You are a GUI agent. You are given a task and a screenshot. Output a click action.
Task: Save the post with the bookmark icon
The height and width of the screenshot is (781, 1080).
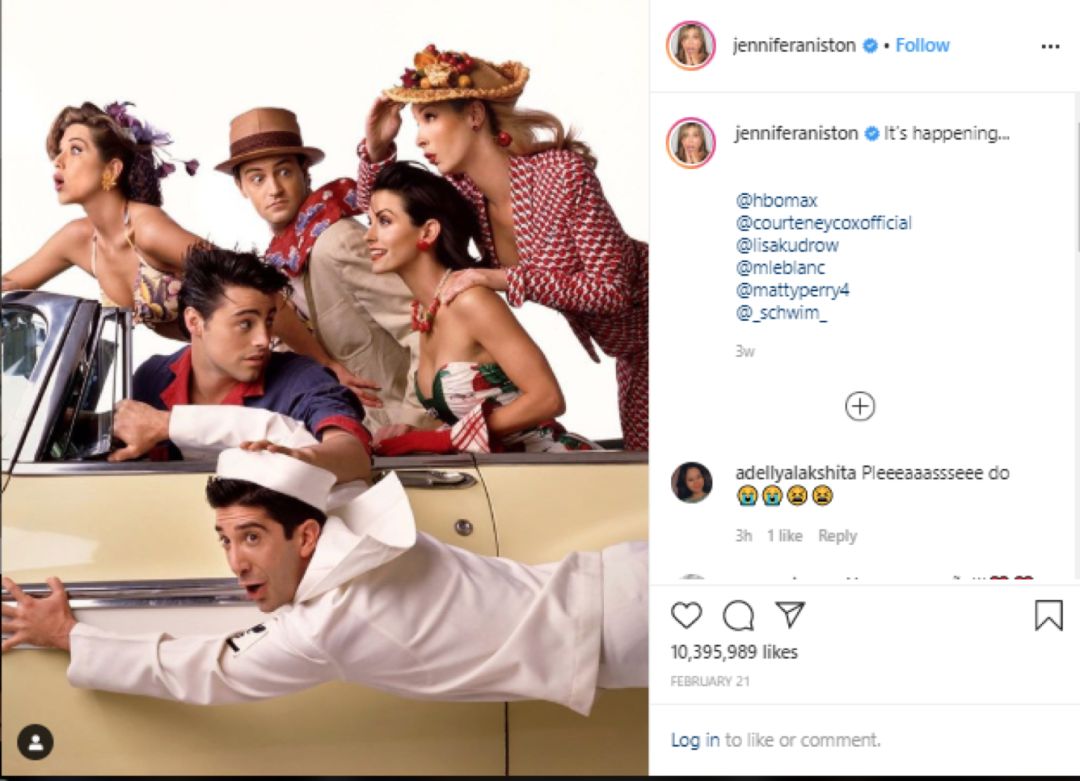[1048, 615]
